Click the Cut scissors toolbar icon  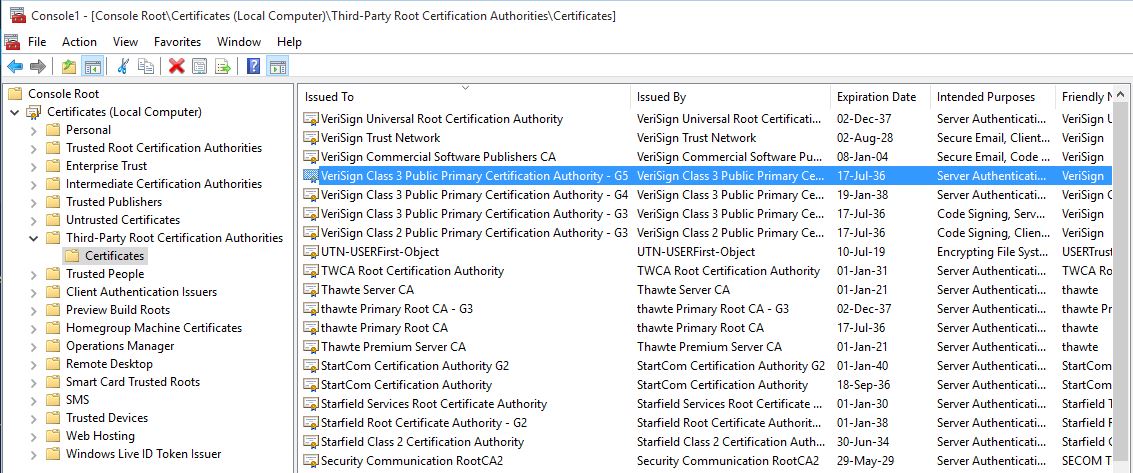coord(123,66)
